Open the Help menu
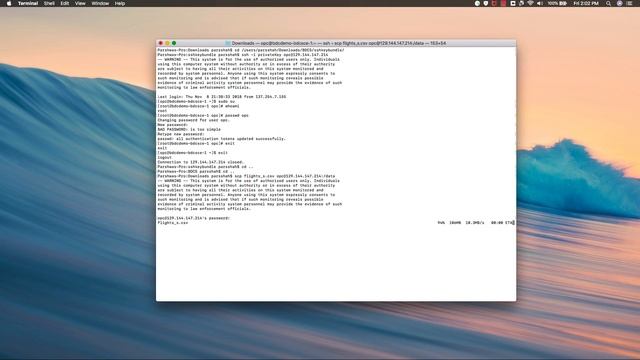Viewport: 640px width, 360px height. [x=120, y=3]
